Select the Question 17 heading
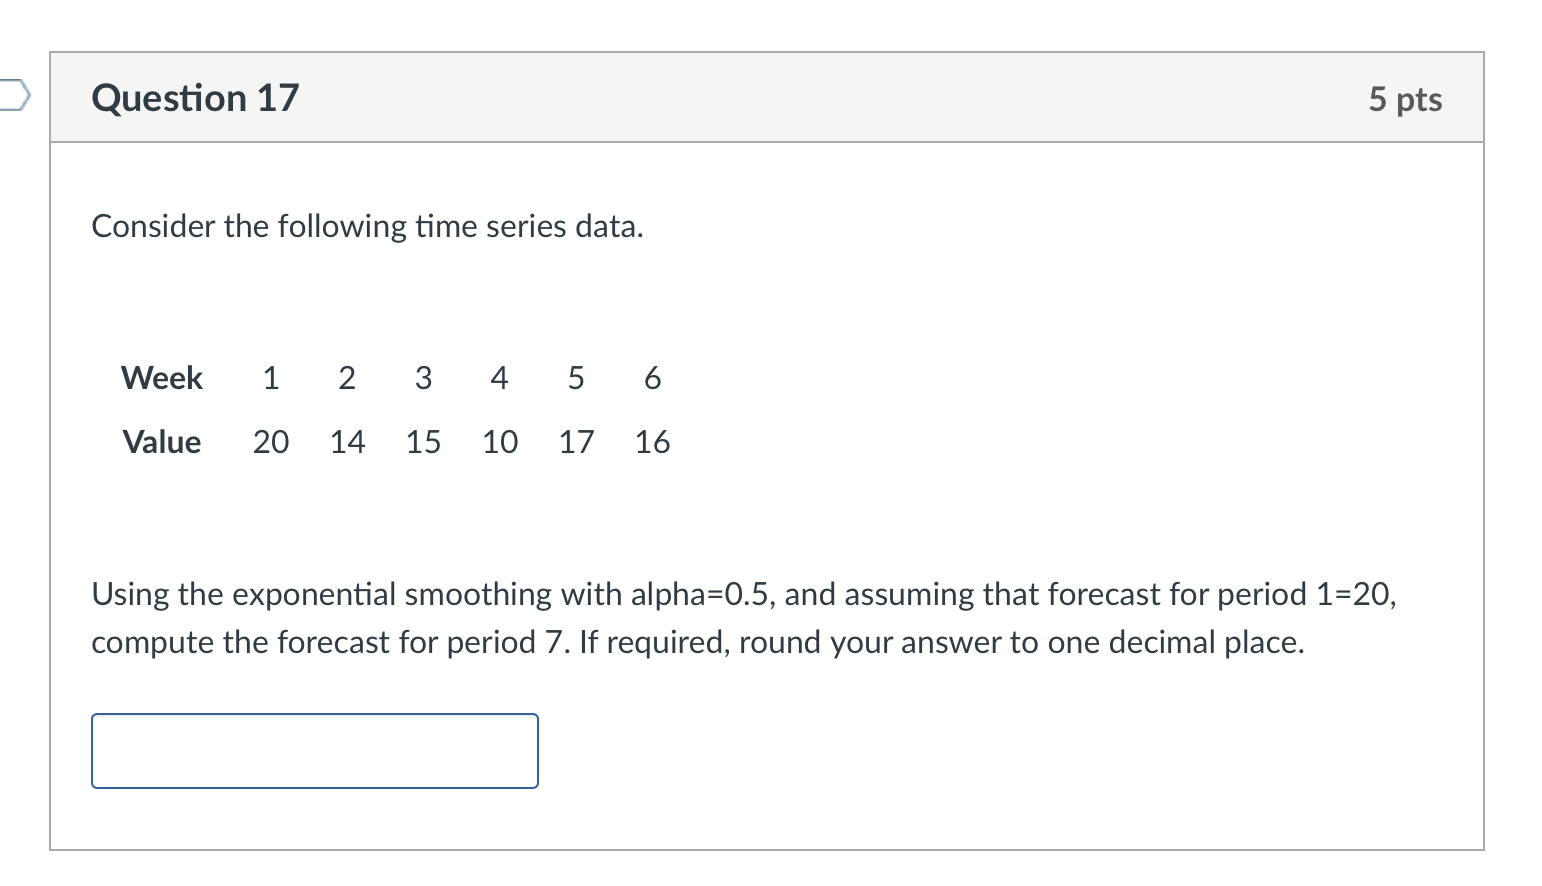The width and height of the screenshot is (1542, 886). pyautogui.click(x=194, y=98)
